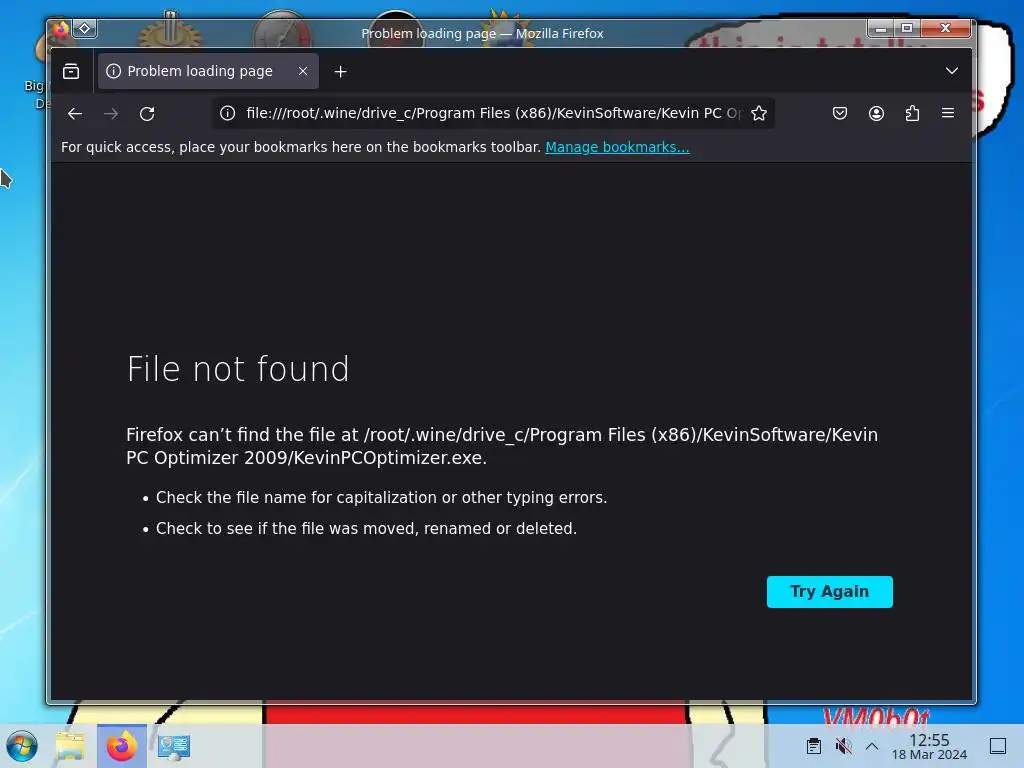Open the Extensions panel

(912, 114)
